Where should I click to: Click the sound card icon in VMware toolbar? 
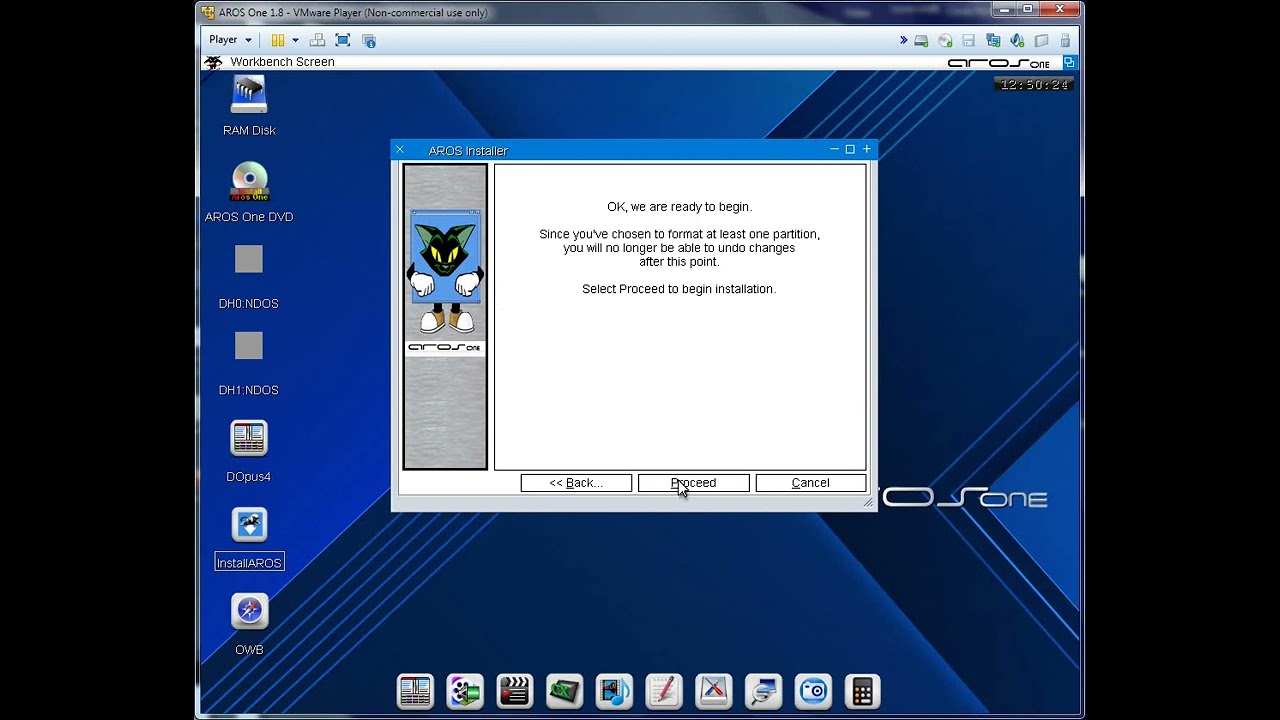click(x=1017, y=41)
